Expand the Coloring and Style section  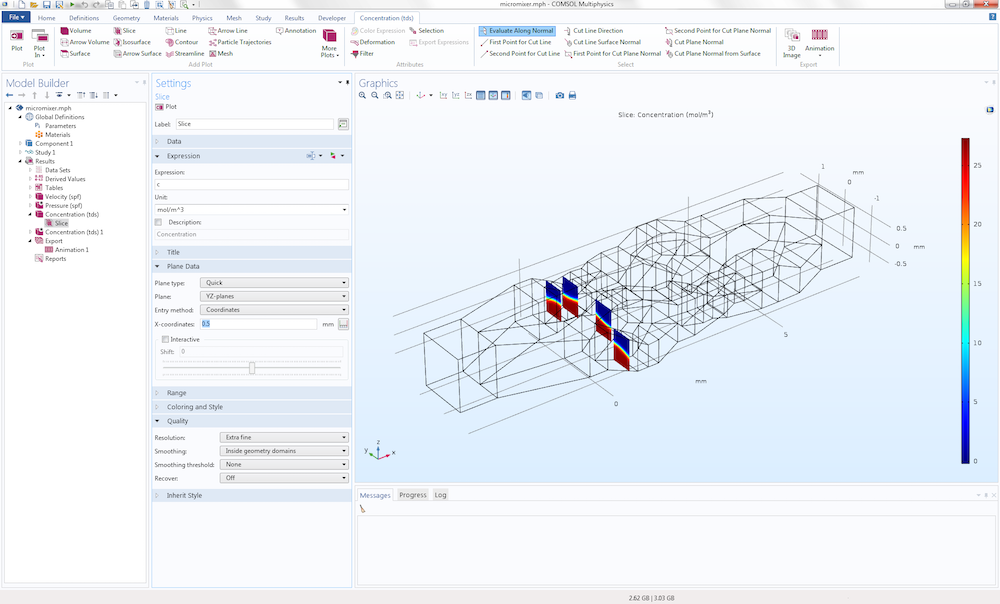tap(252, 407)
